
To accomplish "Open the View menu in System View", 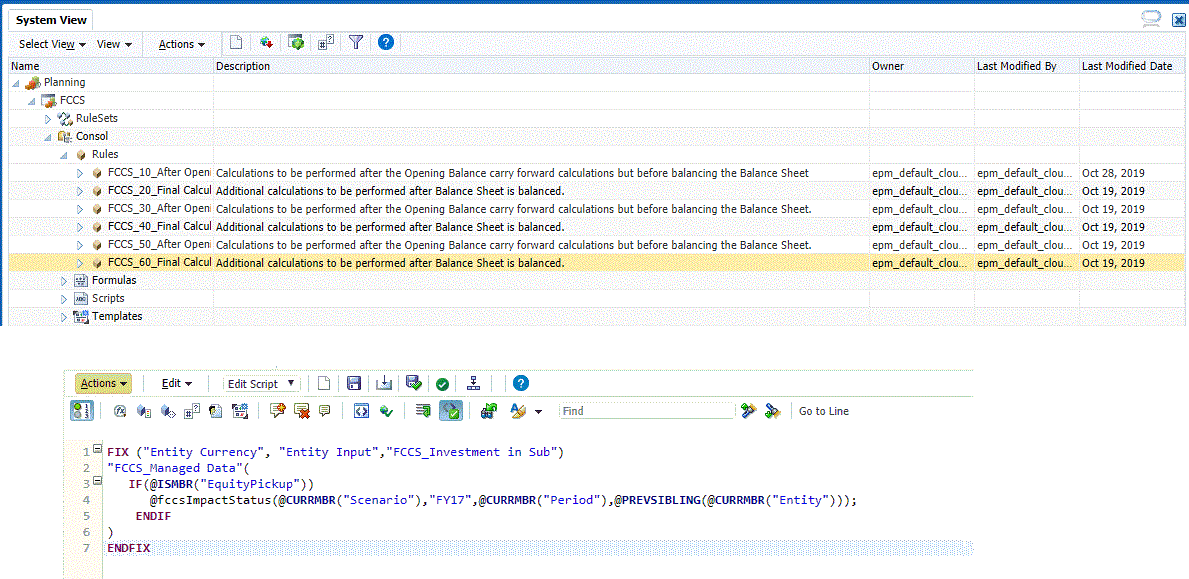I will coord(115,44).
